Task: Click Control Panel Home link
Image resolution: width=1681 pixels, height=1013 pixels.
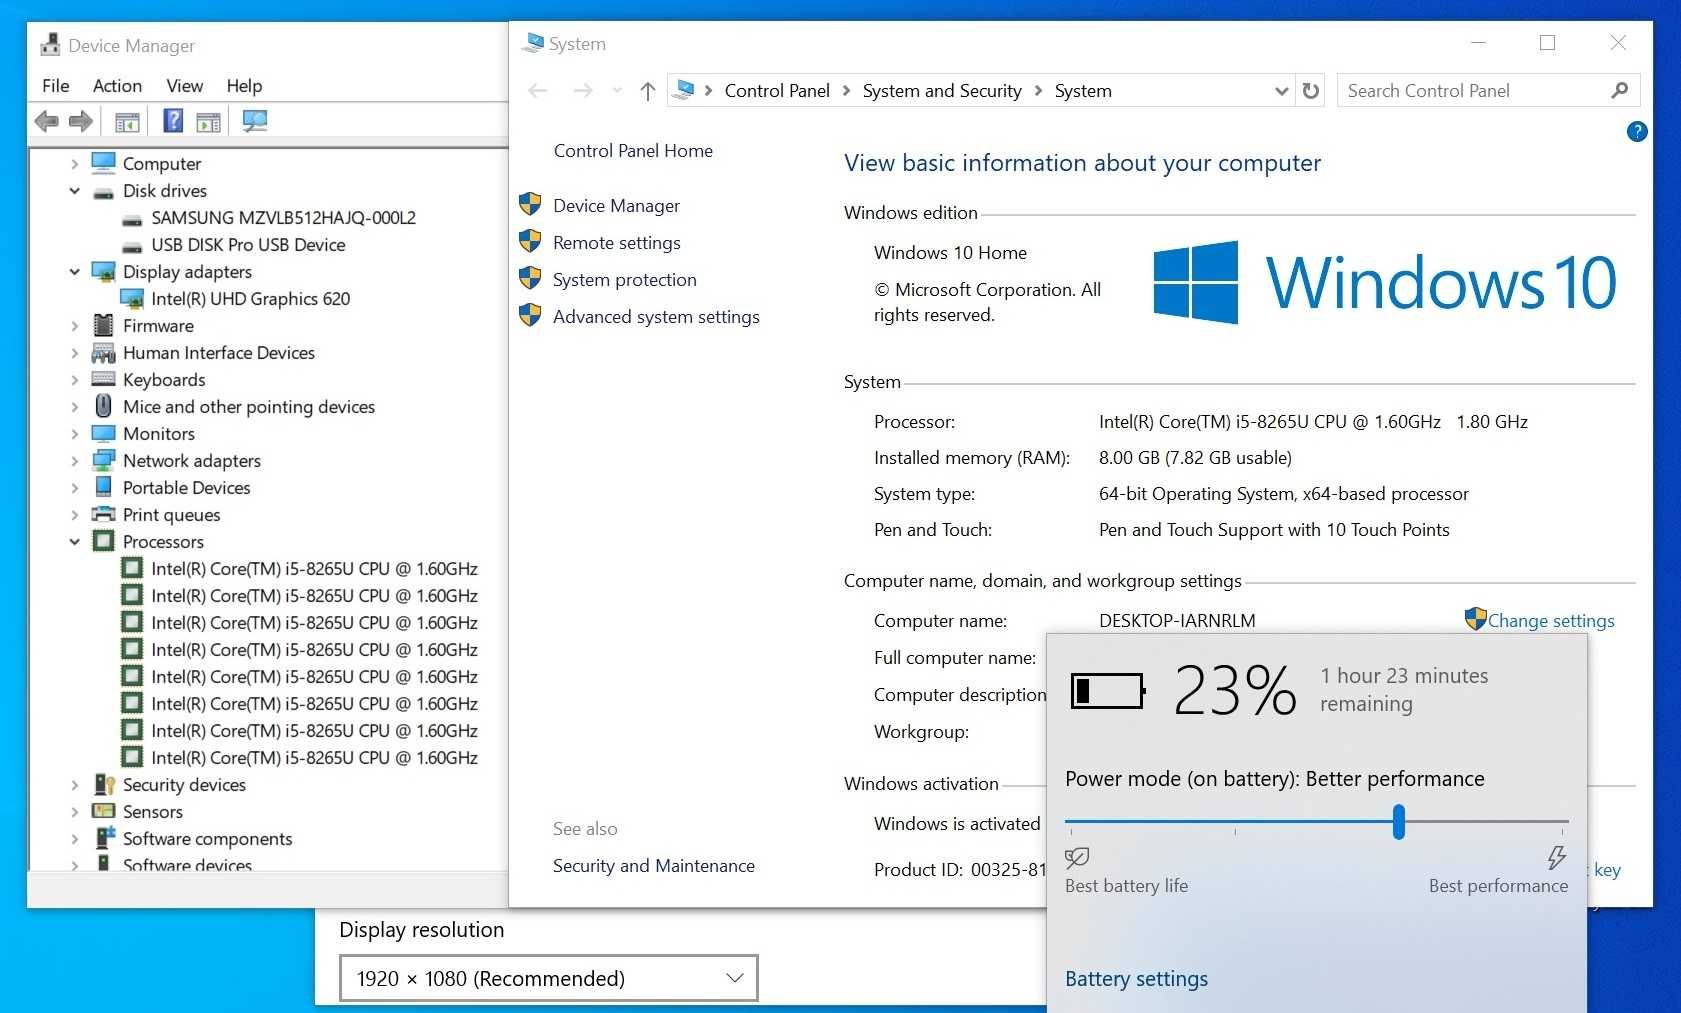Action: pos(633,151)
